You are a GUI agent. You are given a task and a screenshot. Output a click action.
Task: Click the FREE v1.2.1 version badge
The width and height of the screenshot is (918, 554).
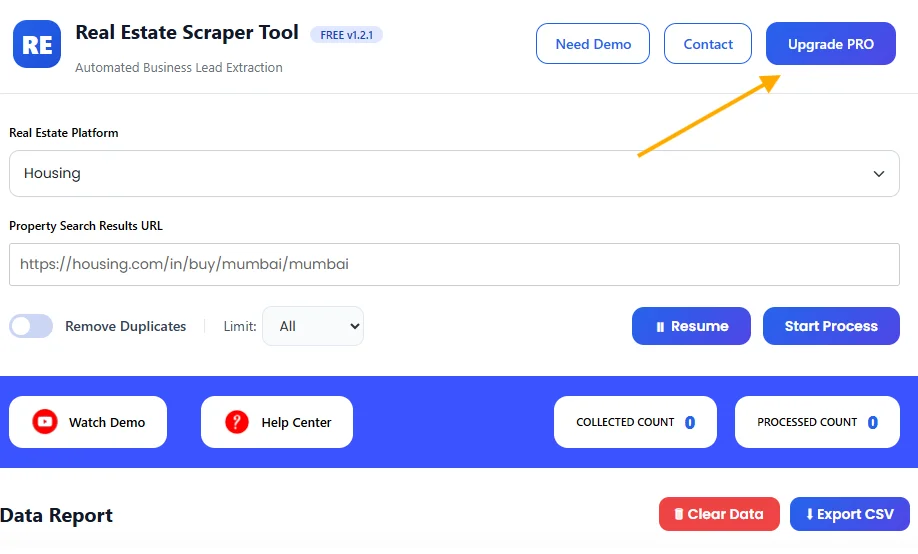[346, 35]
